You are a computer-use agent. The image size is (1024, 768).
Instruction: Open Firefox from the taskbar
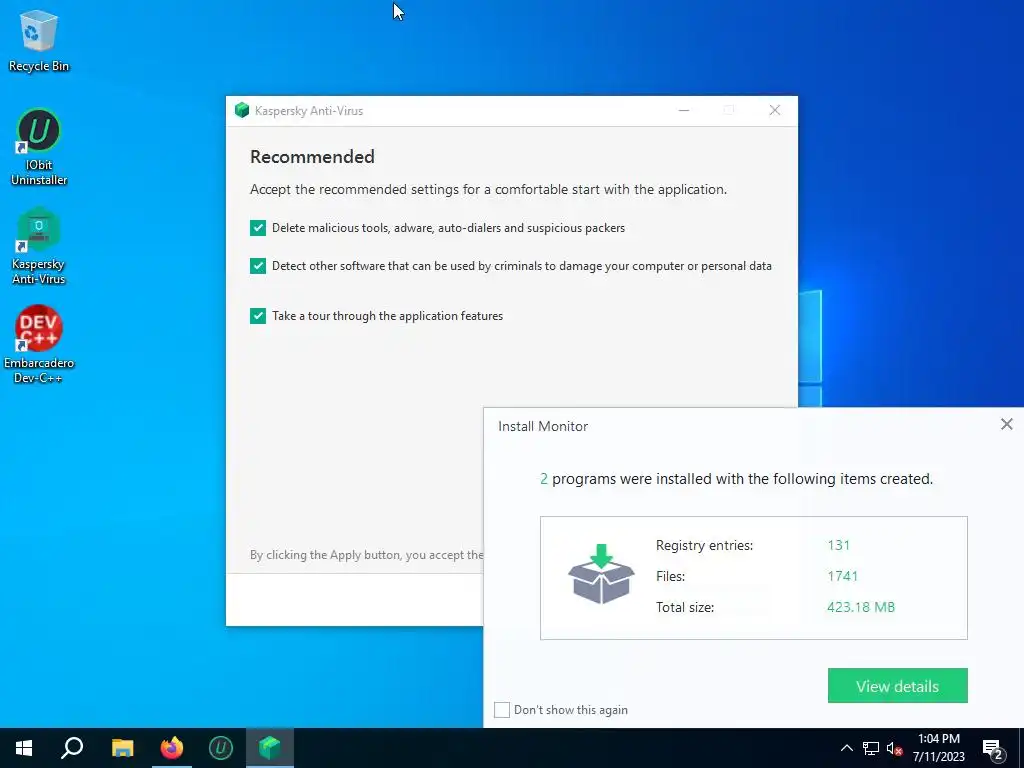(x=172, y=748)
